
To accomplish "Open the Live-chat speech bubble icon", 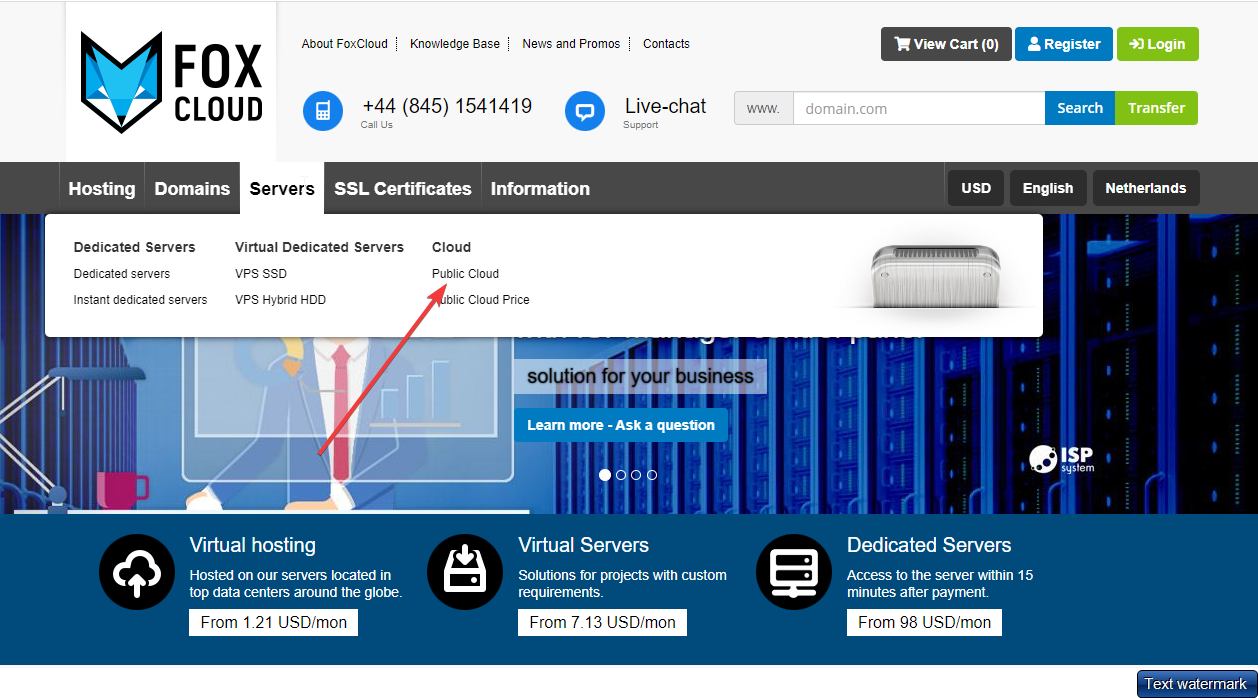I will click(x=585, y=110).
